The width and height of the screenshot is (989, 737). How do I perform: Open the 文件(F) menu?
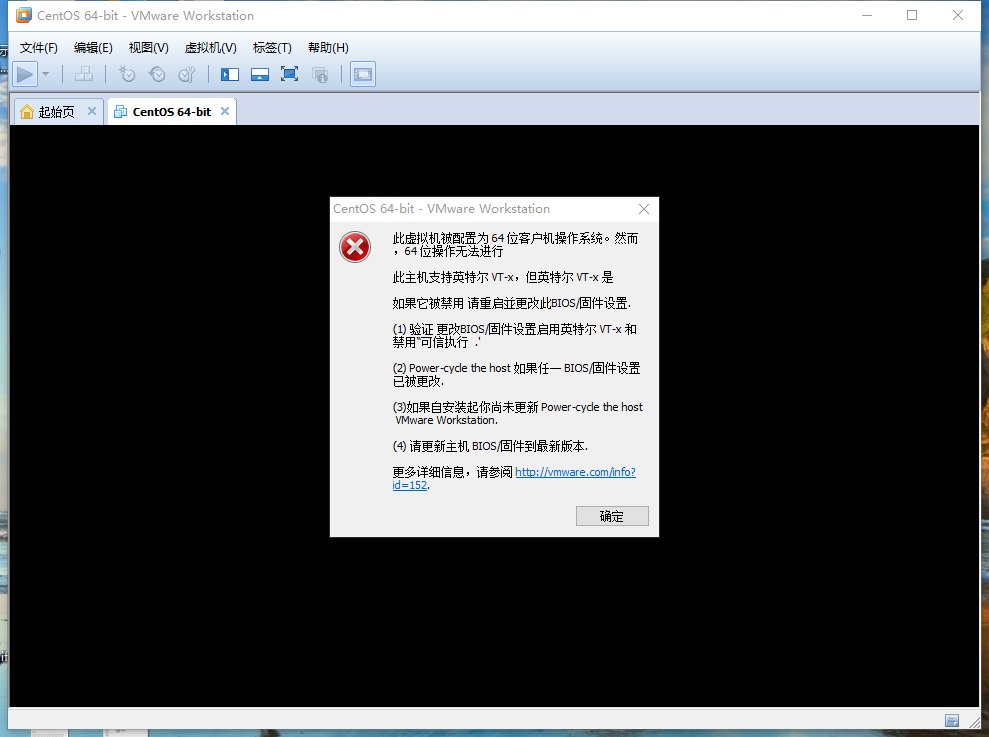[x=38, y=48]
